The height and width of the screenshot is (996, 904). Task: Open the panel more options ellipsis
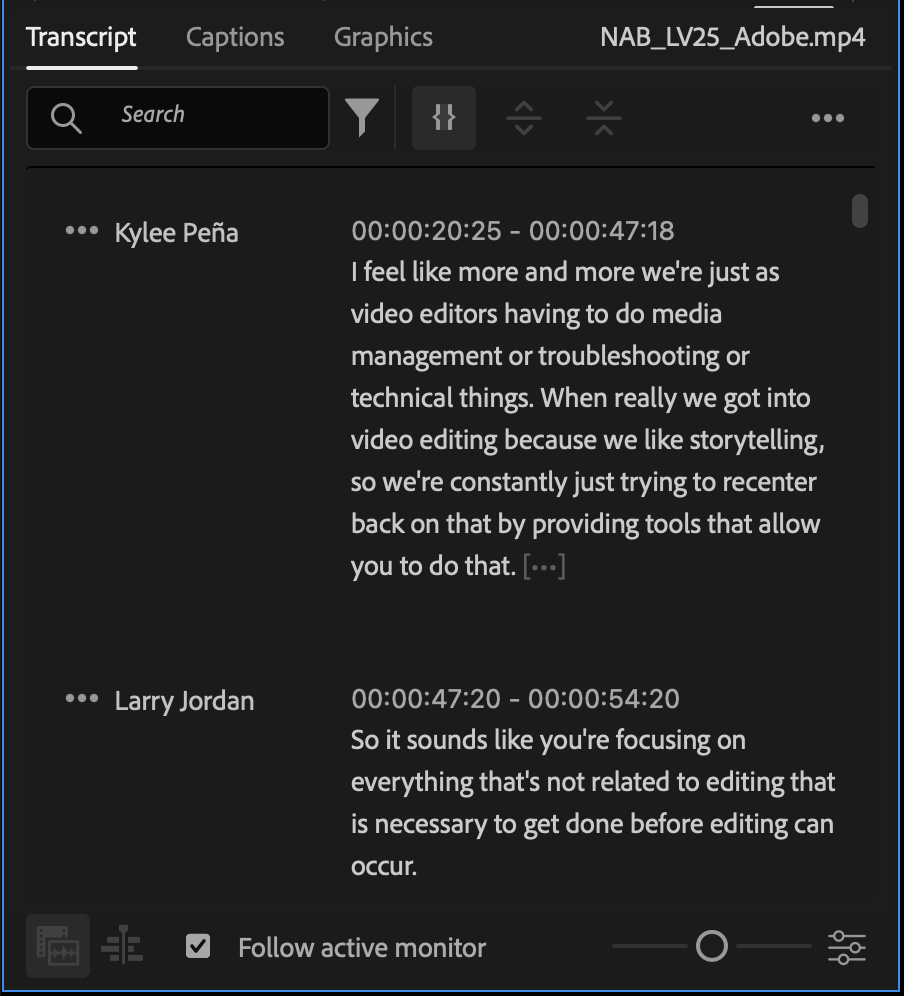pyautogui.click(x=828, y=118)
